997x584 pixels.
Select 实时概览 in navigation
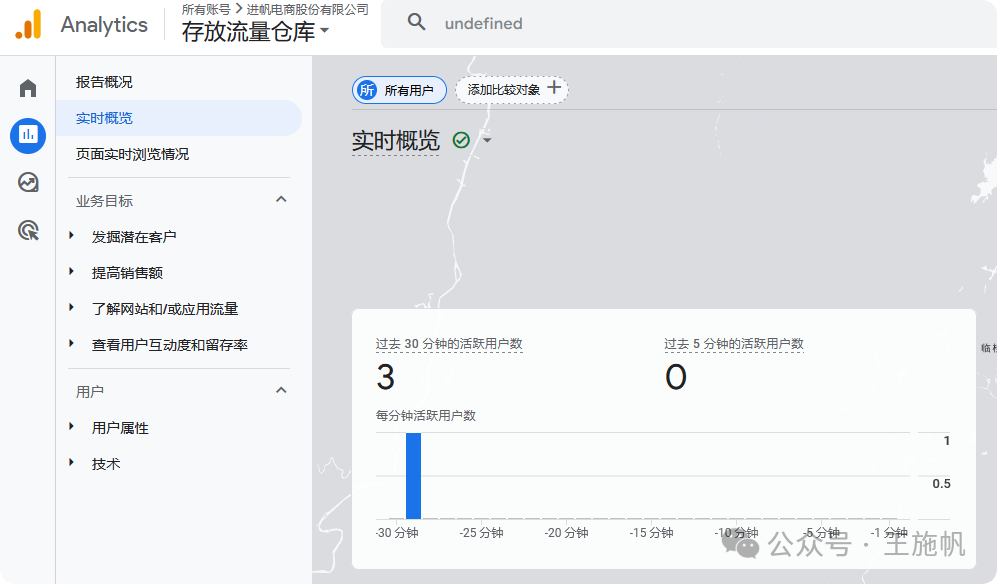pyautogui.click(x=179, y=118)
